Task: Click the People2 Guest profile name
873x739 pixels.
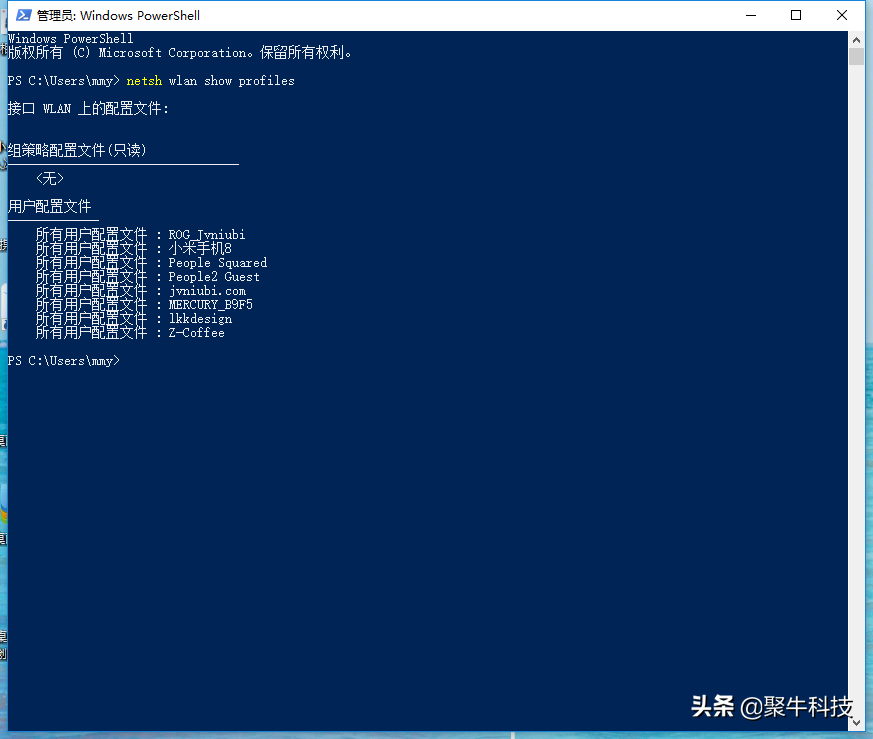Action: [x=214, y=277]
